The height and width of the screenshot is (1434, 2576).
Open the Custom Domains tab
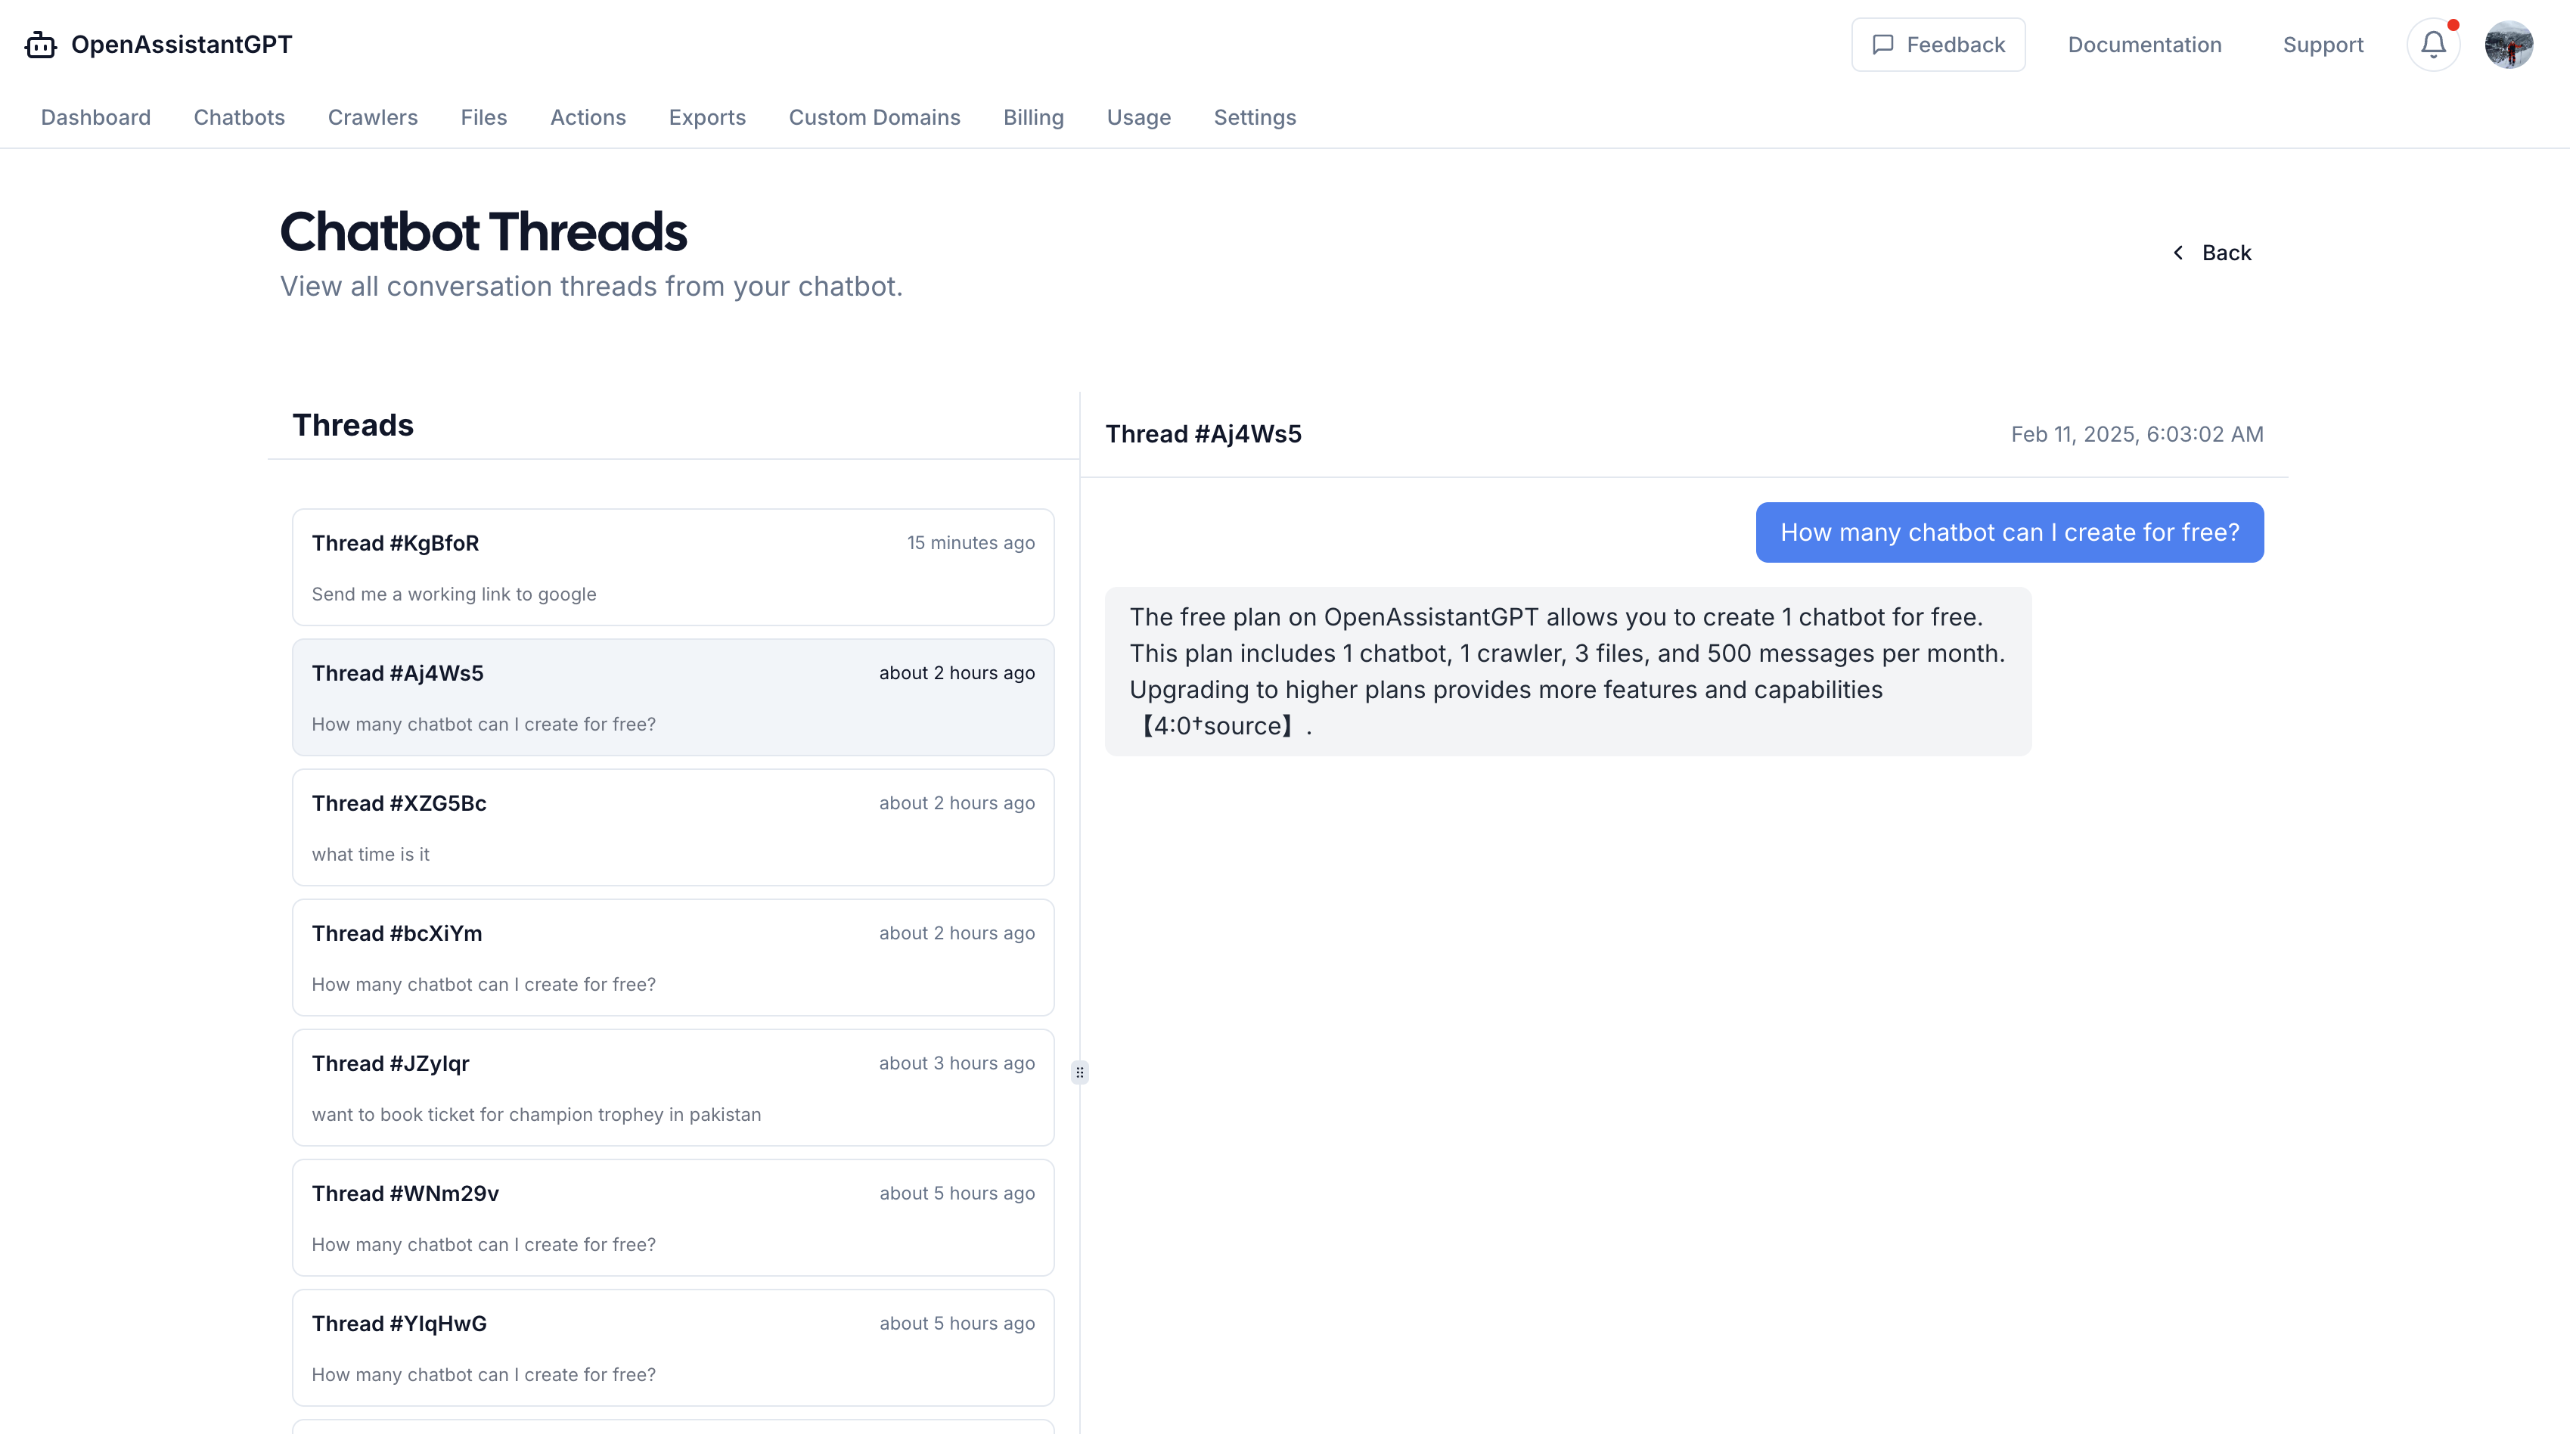[874, 117]
